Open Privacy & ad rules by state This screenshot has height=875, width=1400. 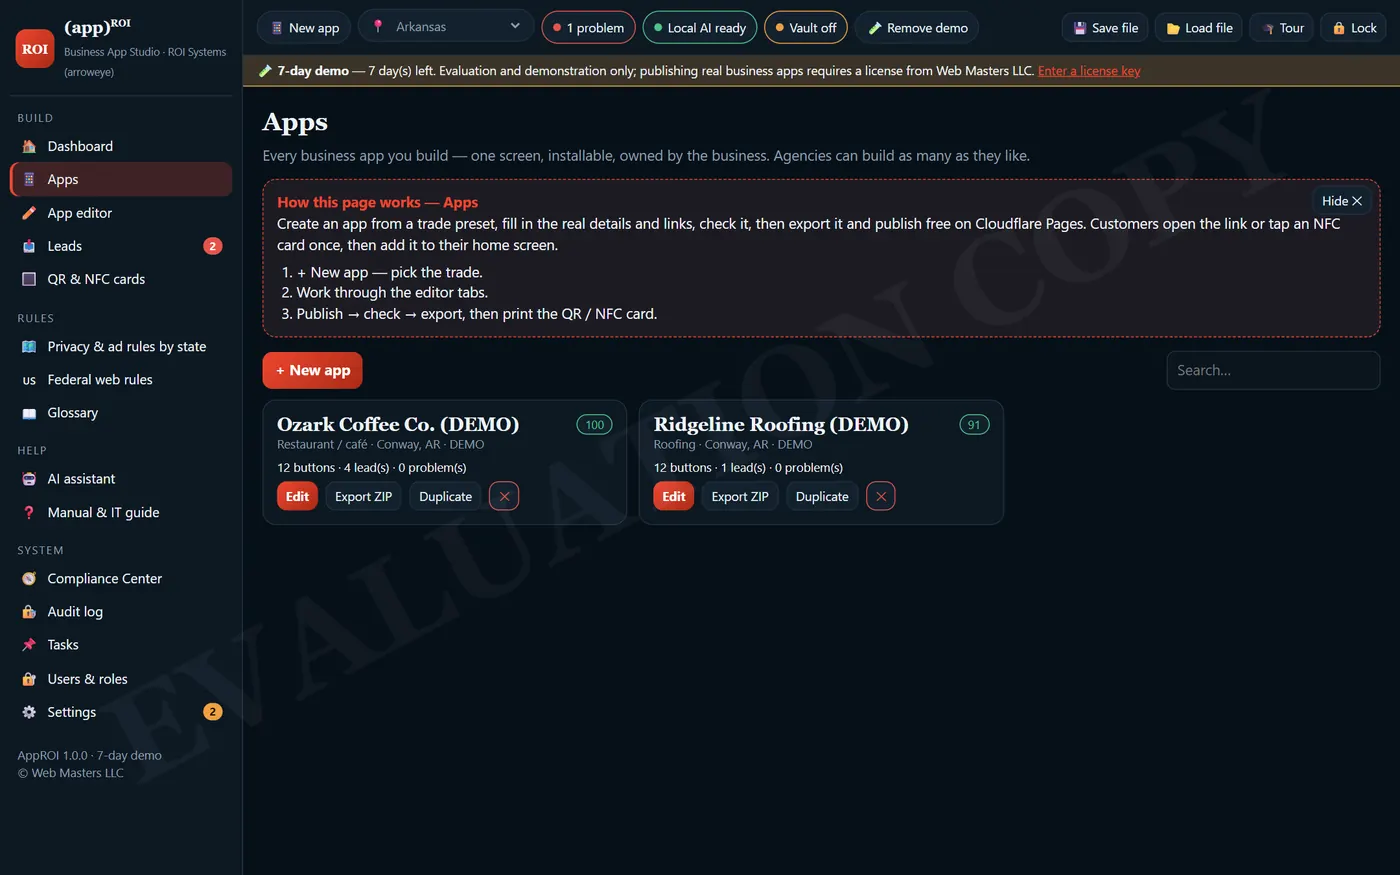[x=121, y=346]
